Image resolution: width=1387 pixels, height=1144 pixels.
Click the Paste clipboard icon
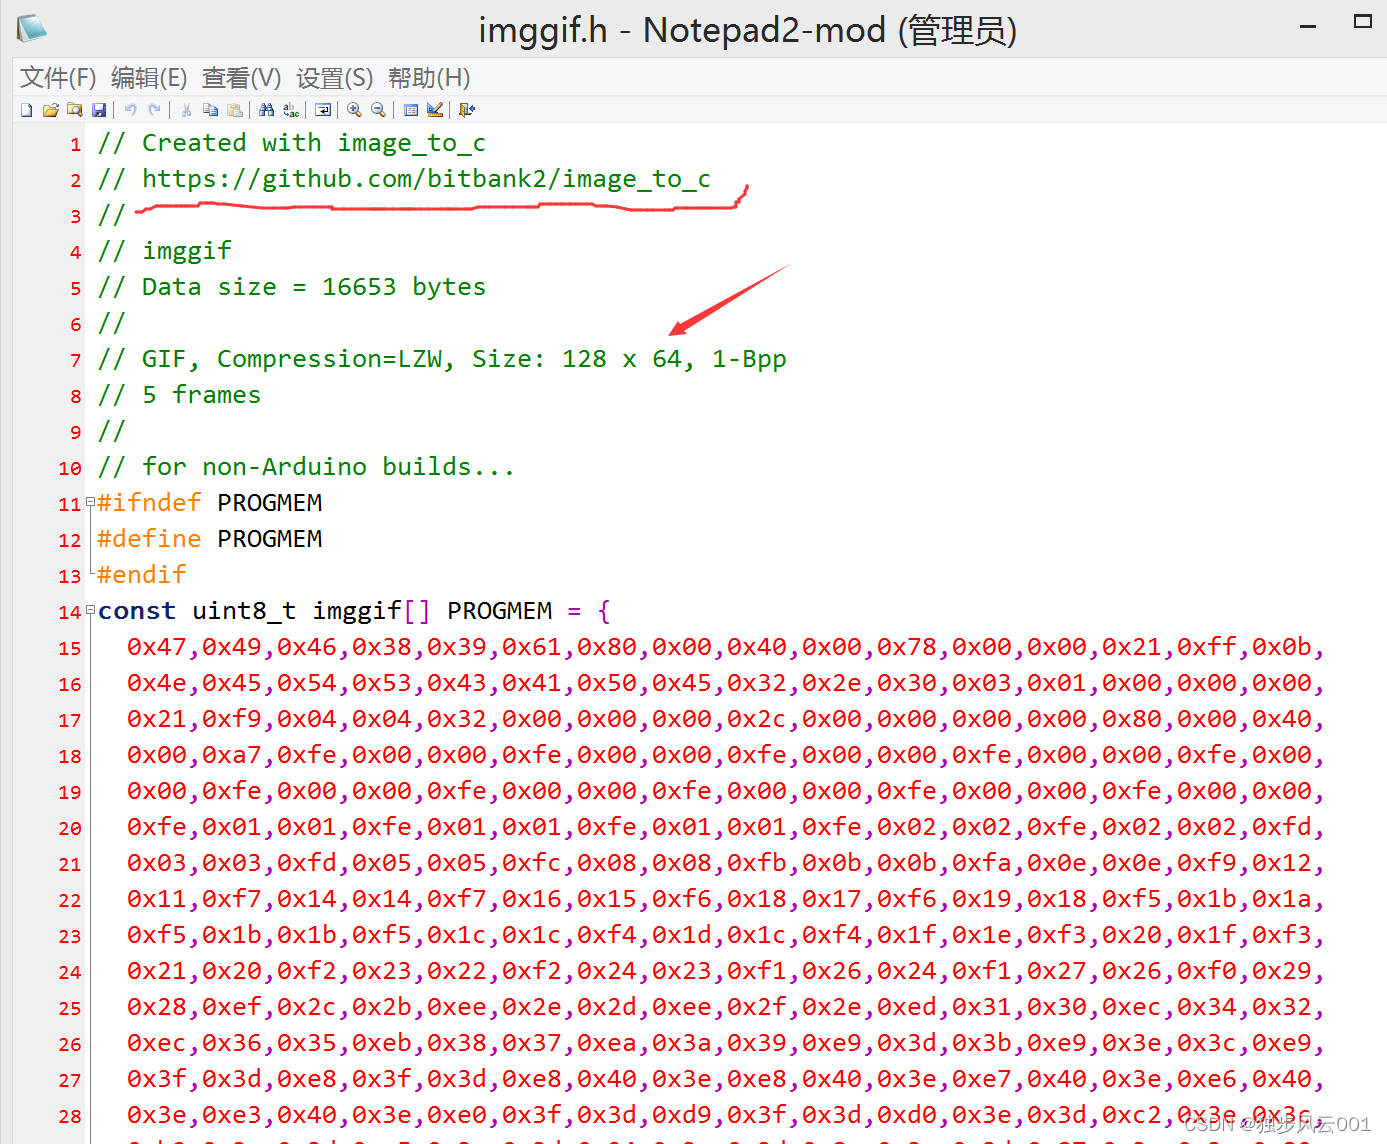click(x=235, y=110)
